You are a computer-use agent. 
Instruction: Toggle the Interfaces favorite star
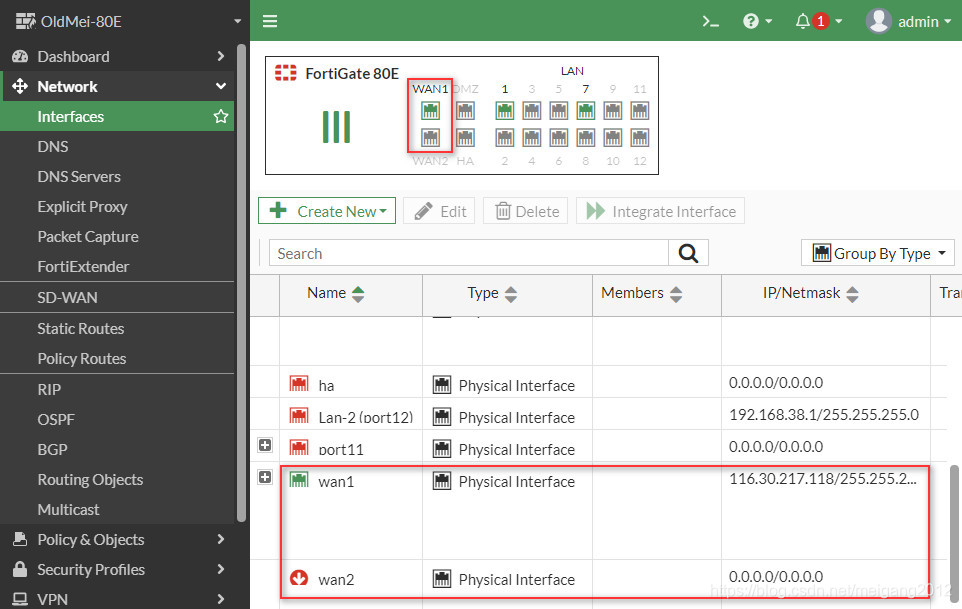point(221,117)
